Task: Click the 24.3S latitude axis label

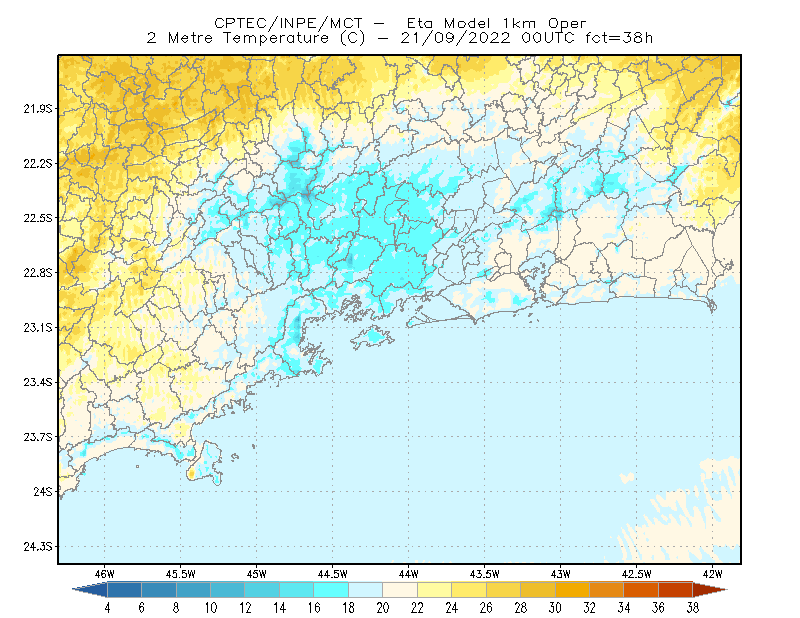Action: coord(38,547)
